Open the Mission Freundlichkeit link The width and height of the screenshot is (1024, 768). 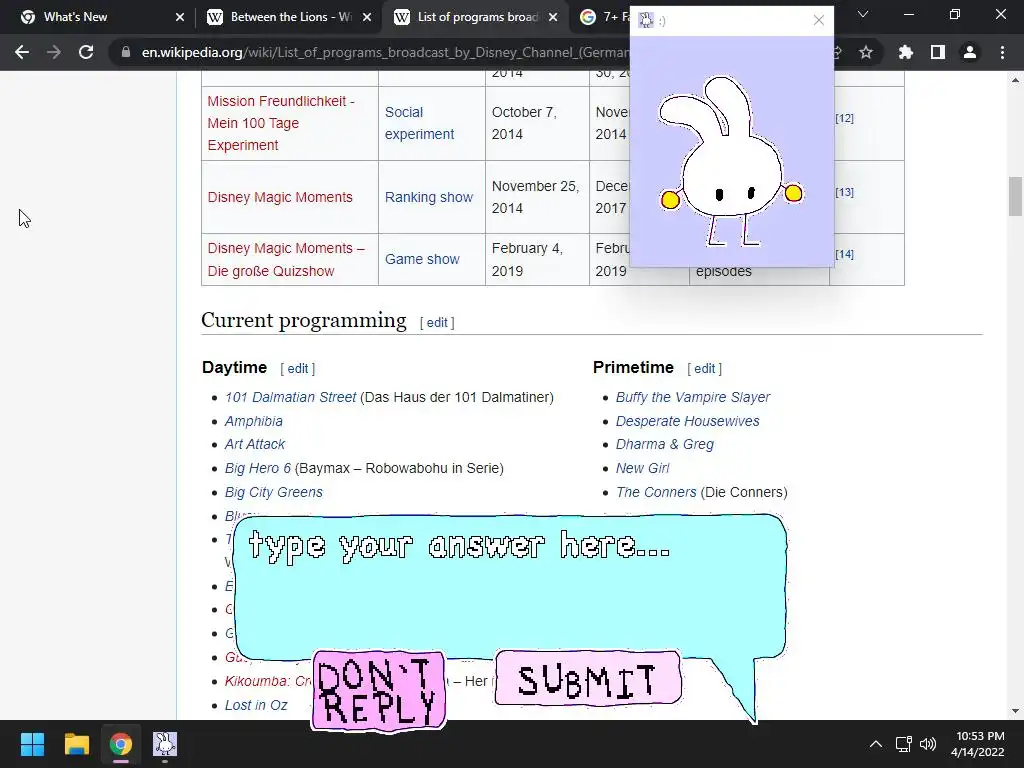pyautogui.click(x=281, y=123)
